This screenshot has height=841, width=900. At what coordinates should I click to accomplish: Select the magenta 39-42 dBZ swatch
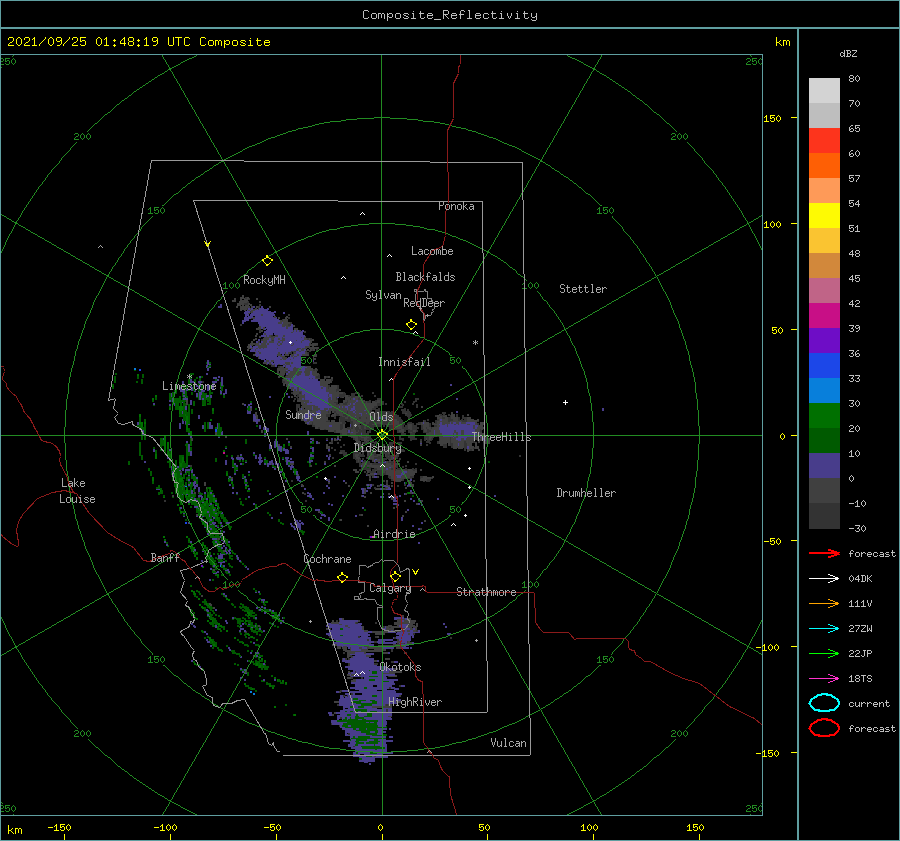(x=824, y=315)
